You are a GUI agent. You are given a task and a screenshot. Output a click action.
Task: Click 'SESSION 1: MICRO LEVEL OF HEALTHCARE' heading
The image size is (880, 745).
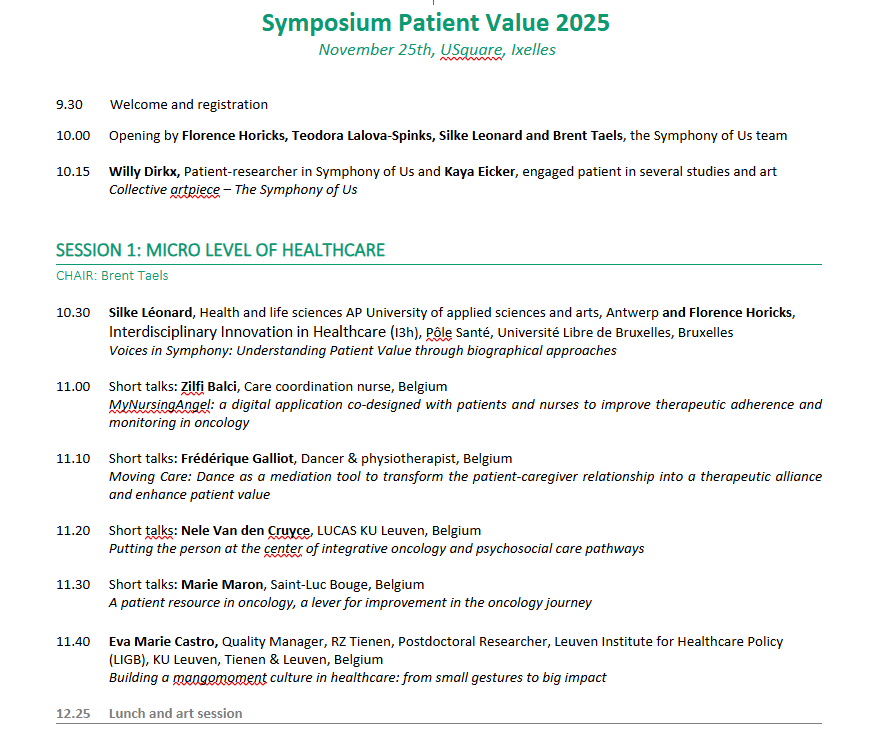pos(220,250)
